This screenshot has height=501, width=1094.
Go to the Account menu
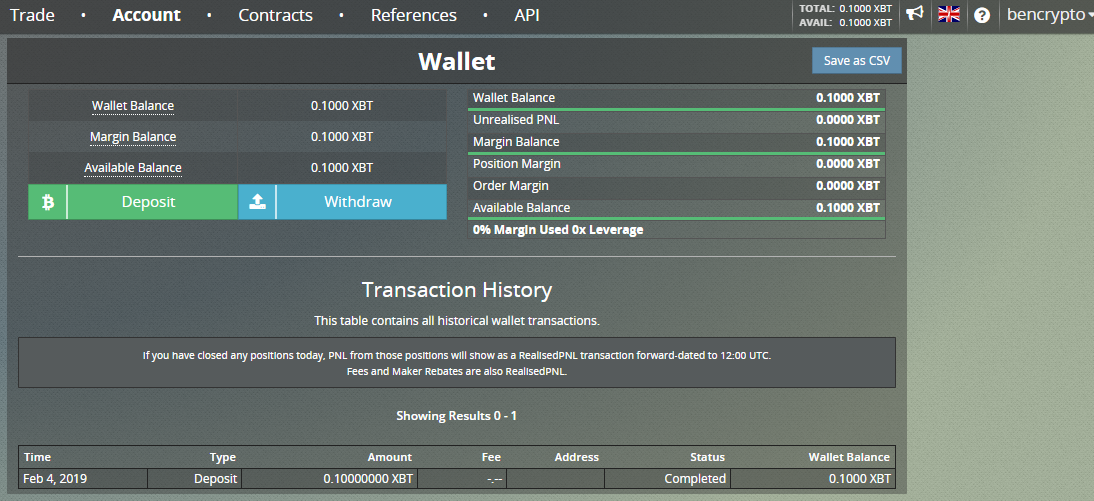click(147, 15)
